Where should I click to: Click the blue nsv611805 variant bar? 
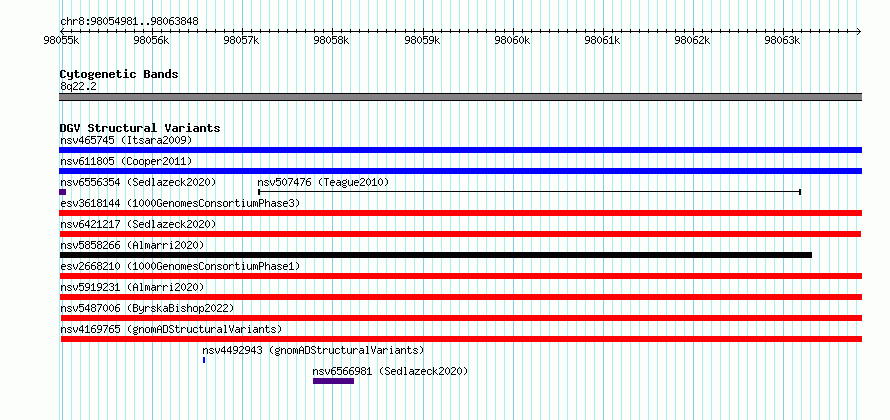click(460, 171)
